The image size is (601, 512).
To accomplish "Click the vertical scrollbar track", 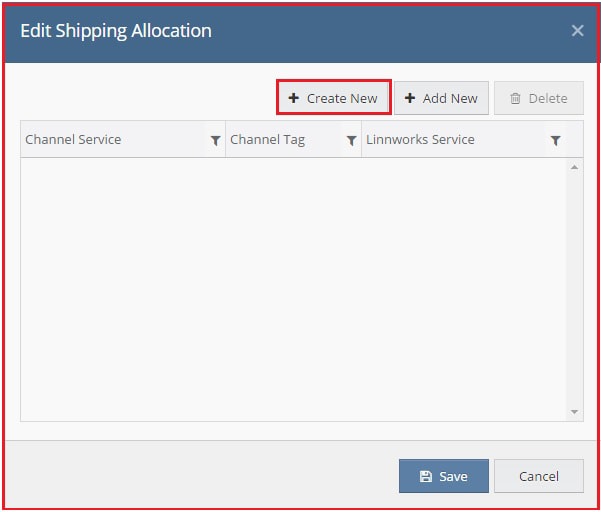I will click(574, 289).
